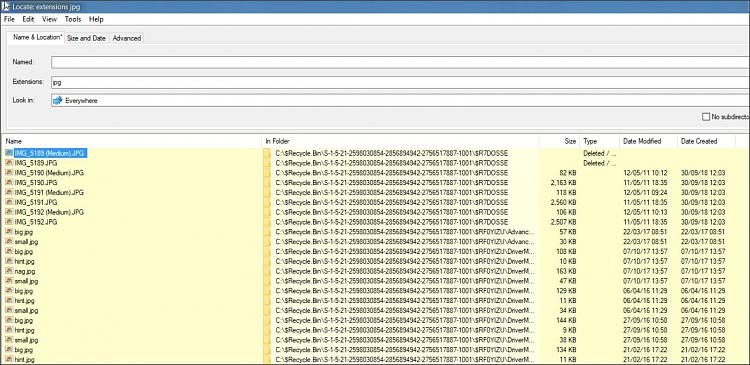Open the File menu

(9, 19)
